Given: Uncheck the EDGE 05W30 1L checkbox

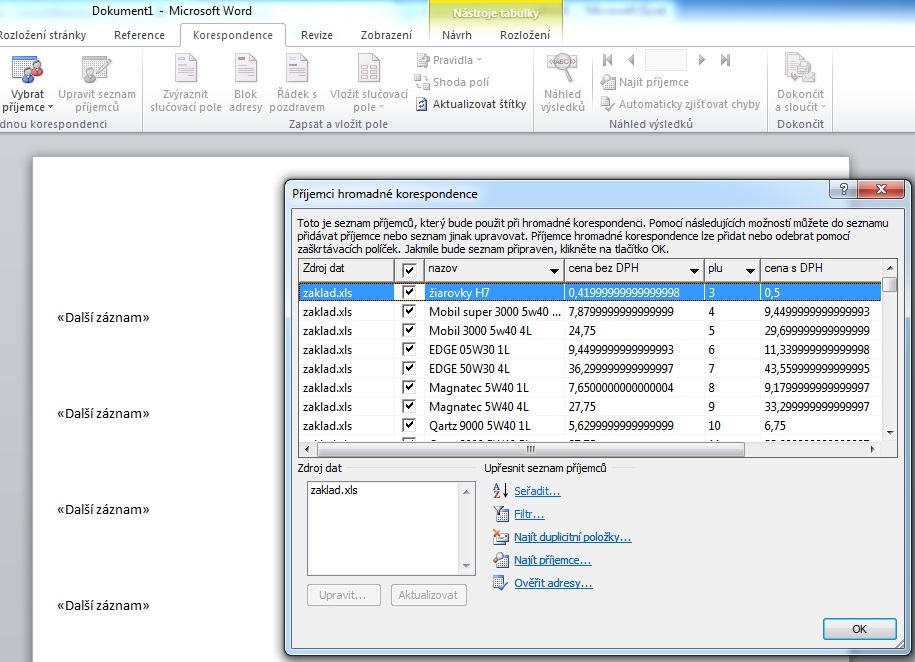Looking at the screenshot, I should click(x=408, y=349).
